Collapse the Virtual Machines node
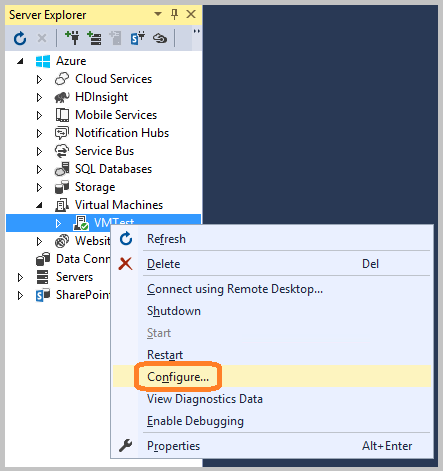 pos(39,205)
